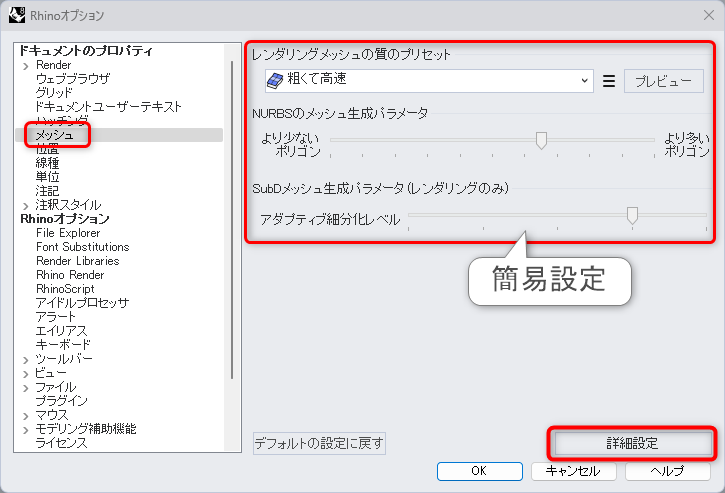Select Font Substitutions in the tree
The width and height of the screenshot is (725, 493).
pos(83,246)
